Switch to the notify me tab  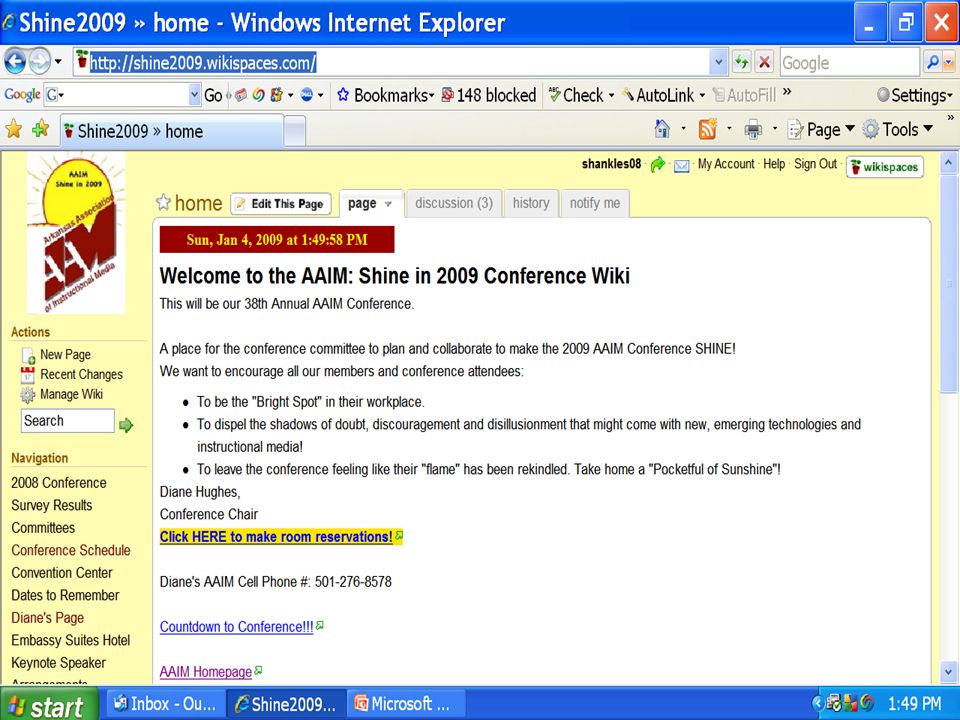coord(595,203)
